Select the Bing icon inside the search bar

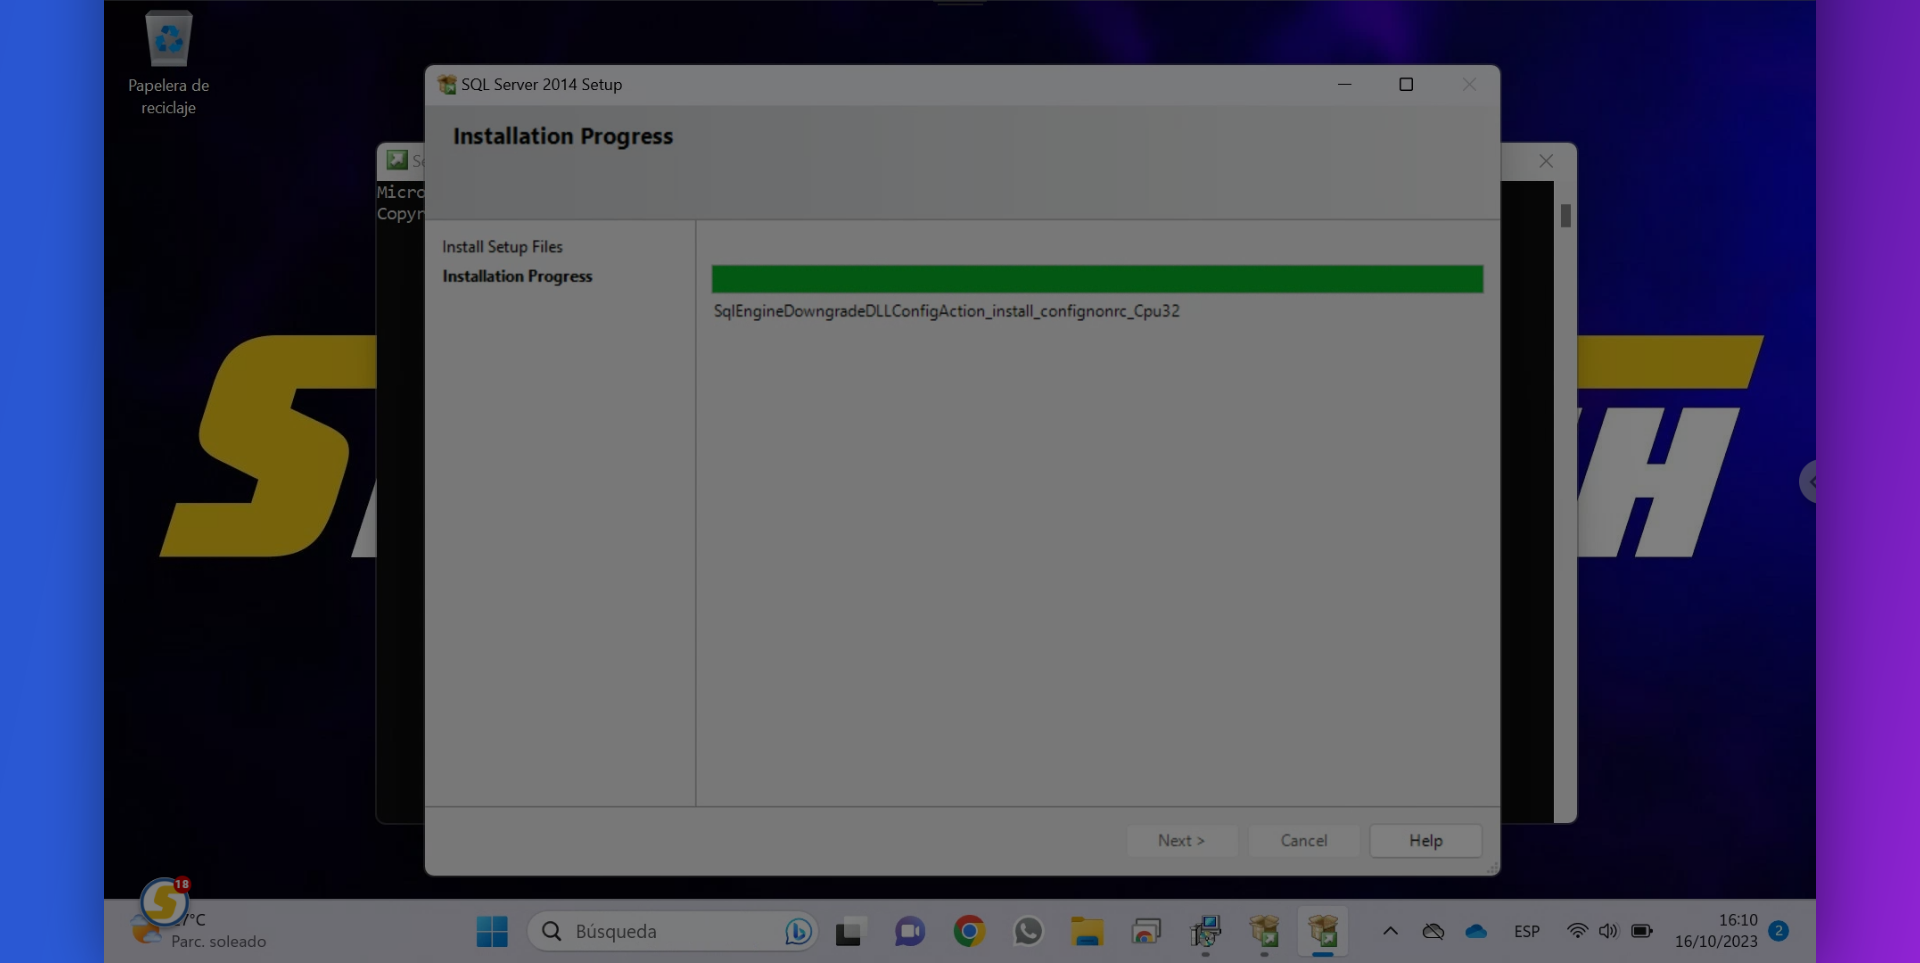tap(797, 931)
